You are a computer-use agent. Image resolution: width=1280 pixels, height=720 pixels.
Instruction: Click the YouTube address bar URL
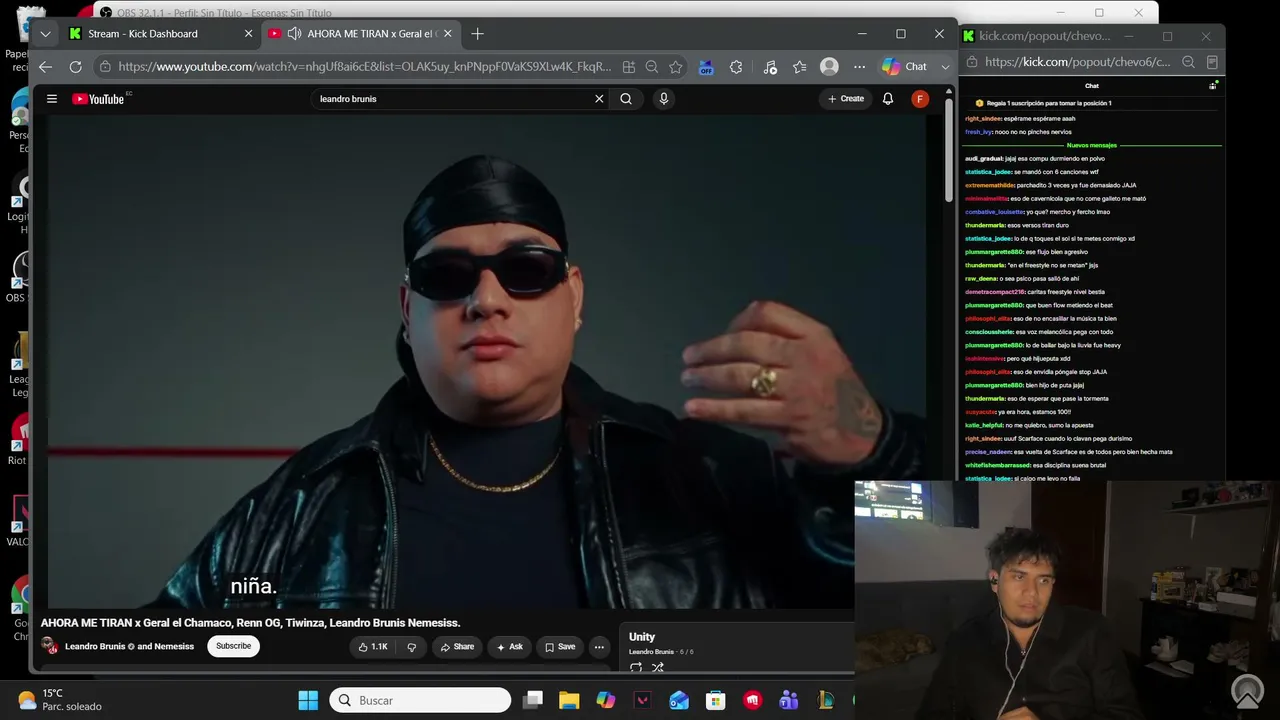pyautogui.click(x=364, y=67)
